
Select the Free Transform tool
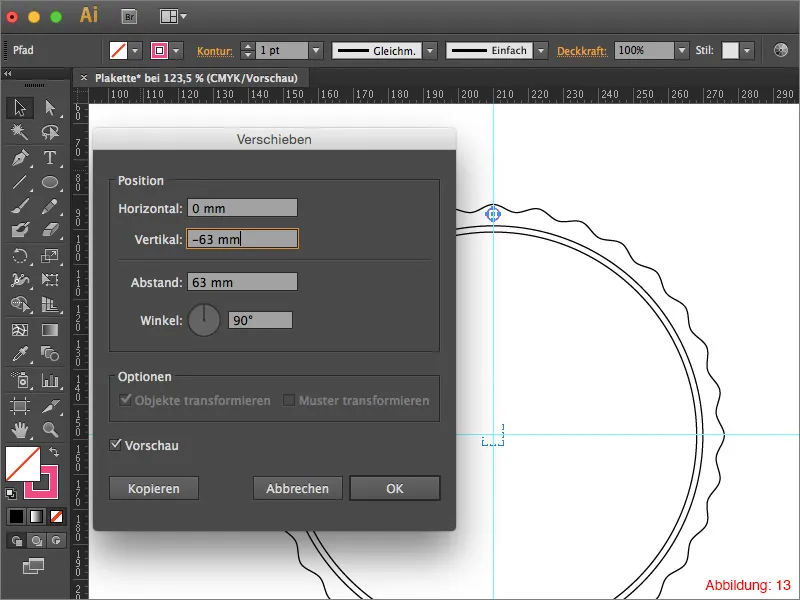[50, 280]
